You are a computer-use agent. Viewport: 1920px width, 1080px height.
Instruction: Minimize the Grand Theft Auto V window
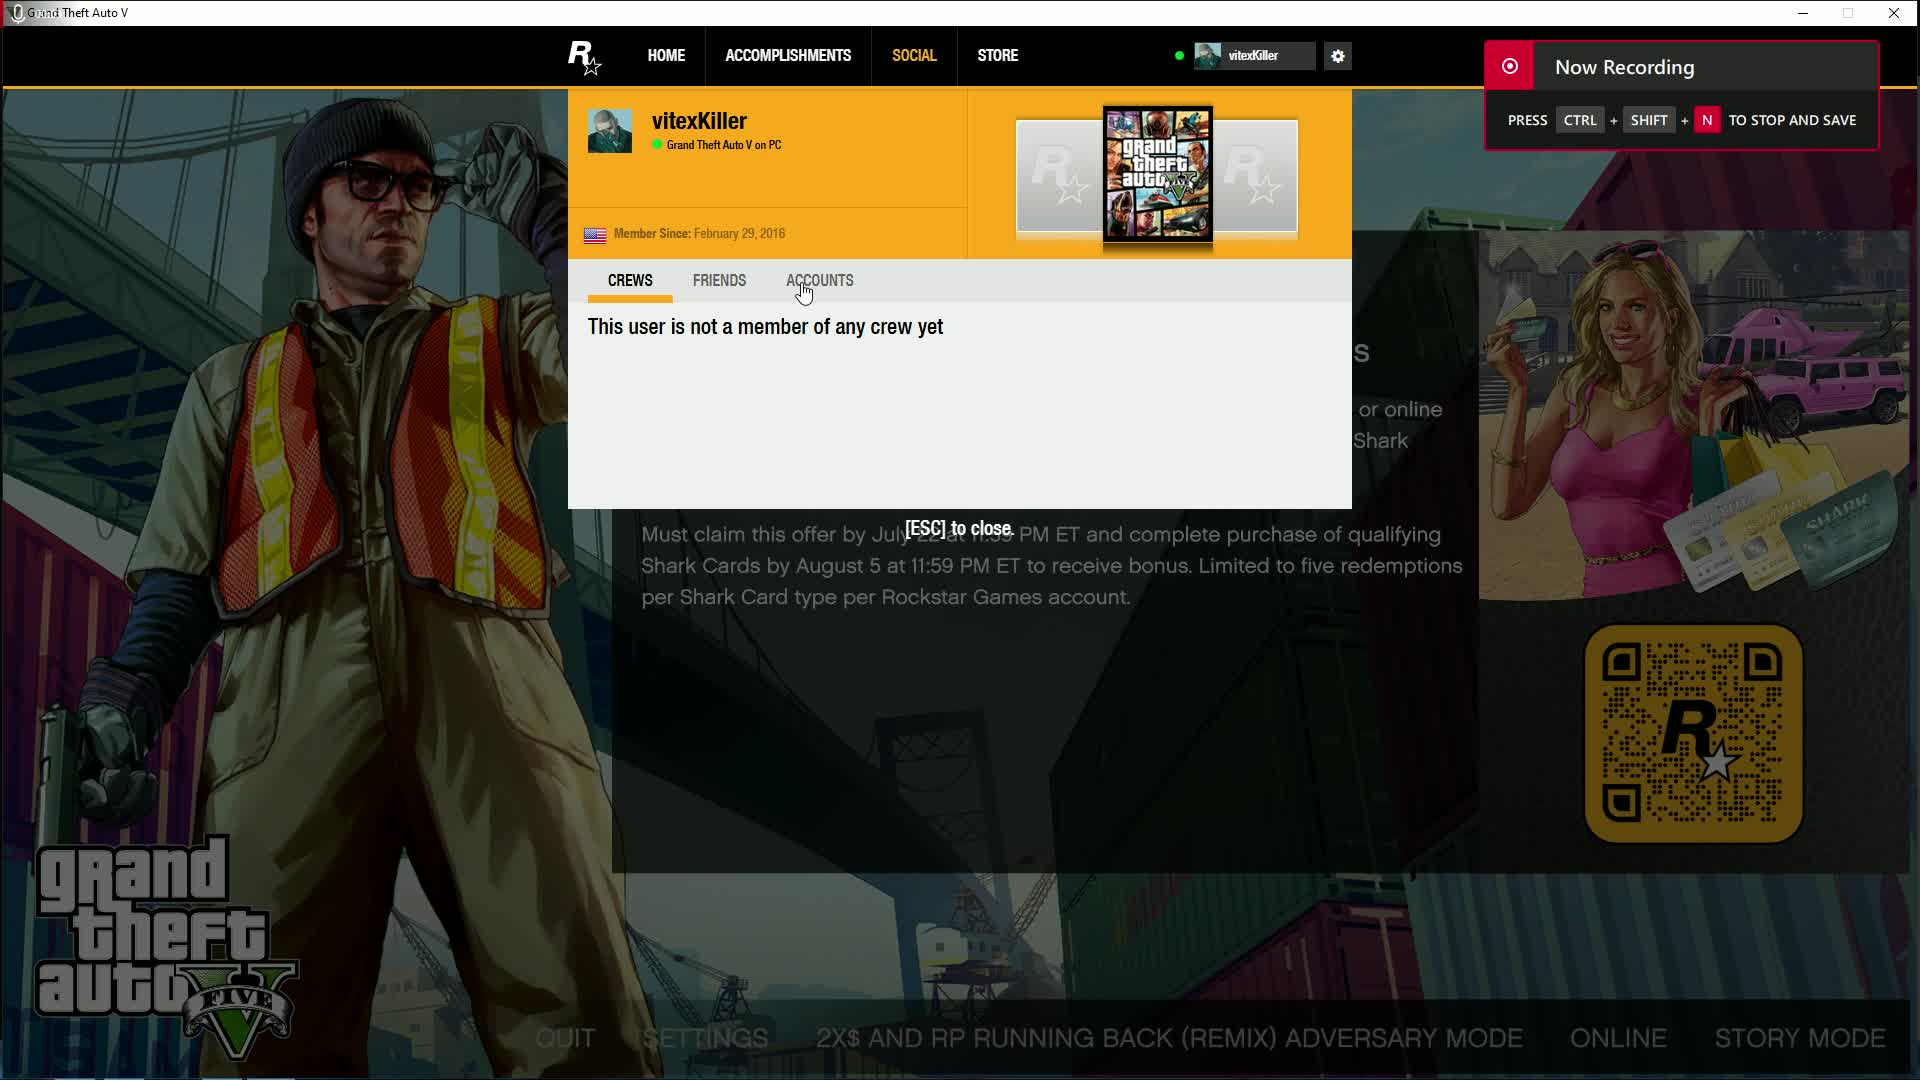pyautogui.click(x=1803, y=13)
